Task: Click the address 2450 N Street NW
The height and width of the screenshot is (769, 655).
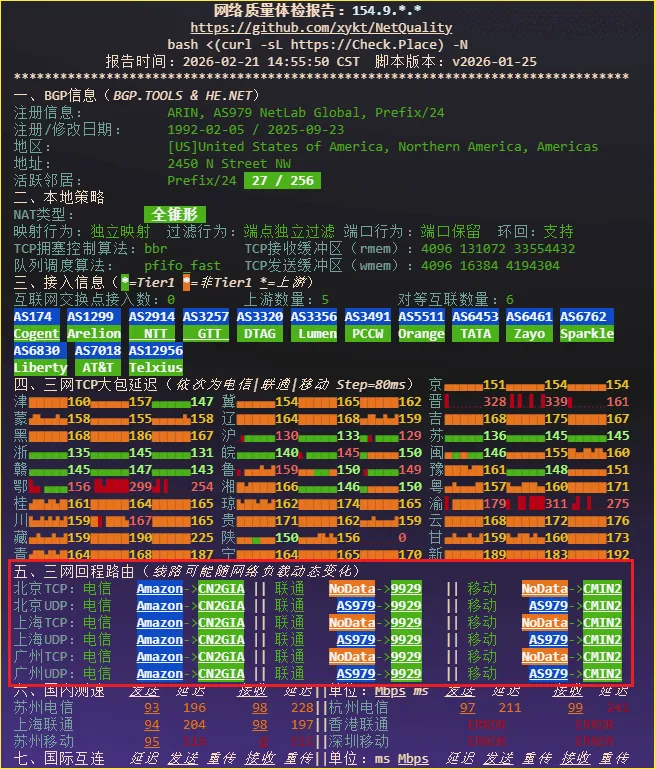Action: coord(229,163)
